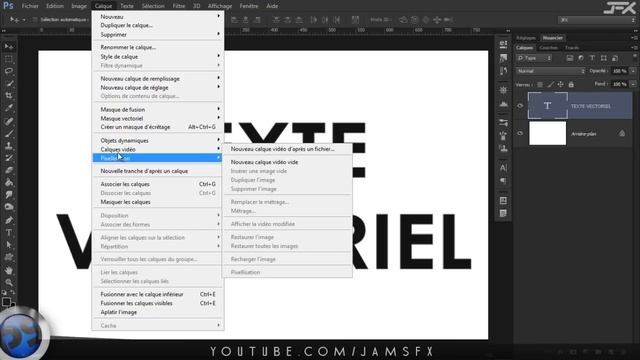The width and height of the screenshot is (640, 360).
Task: Select the Dodge tool
Action: [x=9, y=207]
